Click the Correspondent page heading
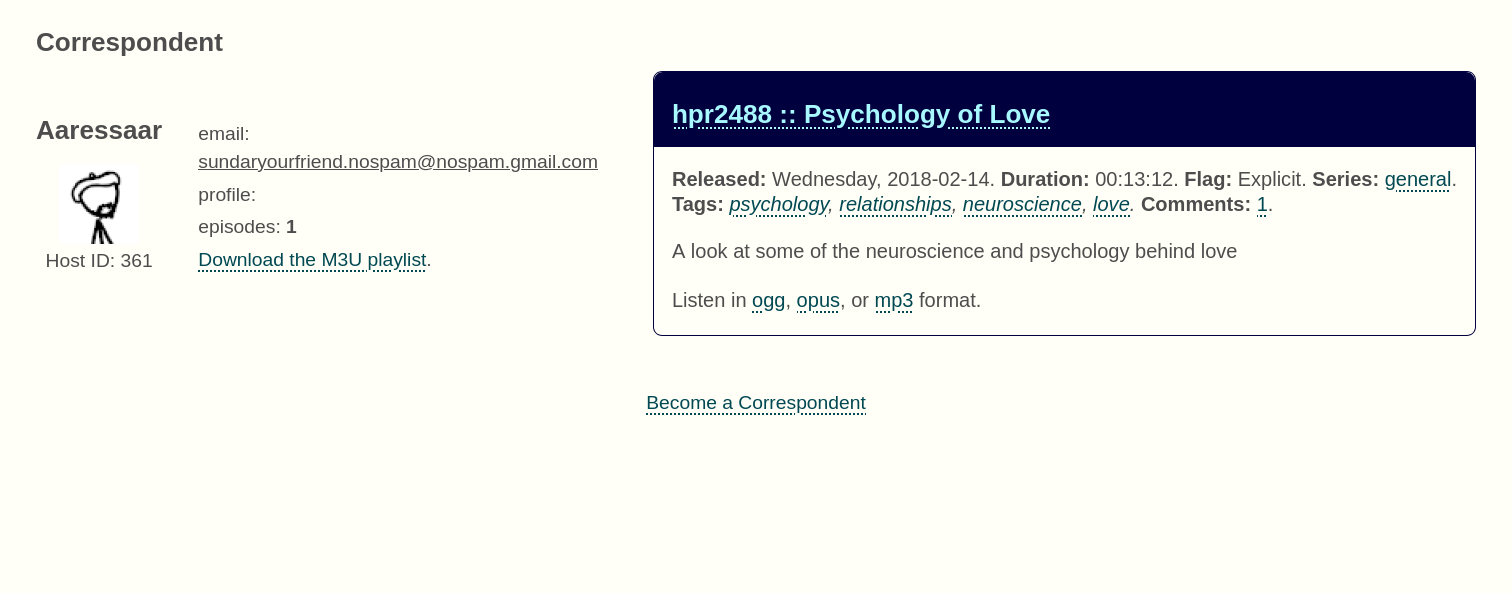The width and height of the screenshot is (1512, 593). [129, 43]
